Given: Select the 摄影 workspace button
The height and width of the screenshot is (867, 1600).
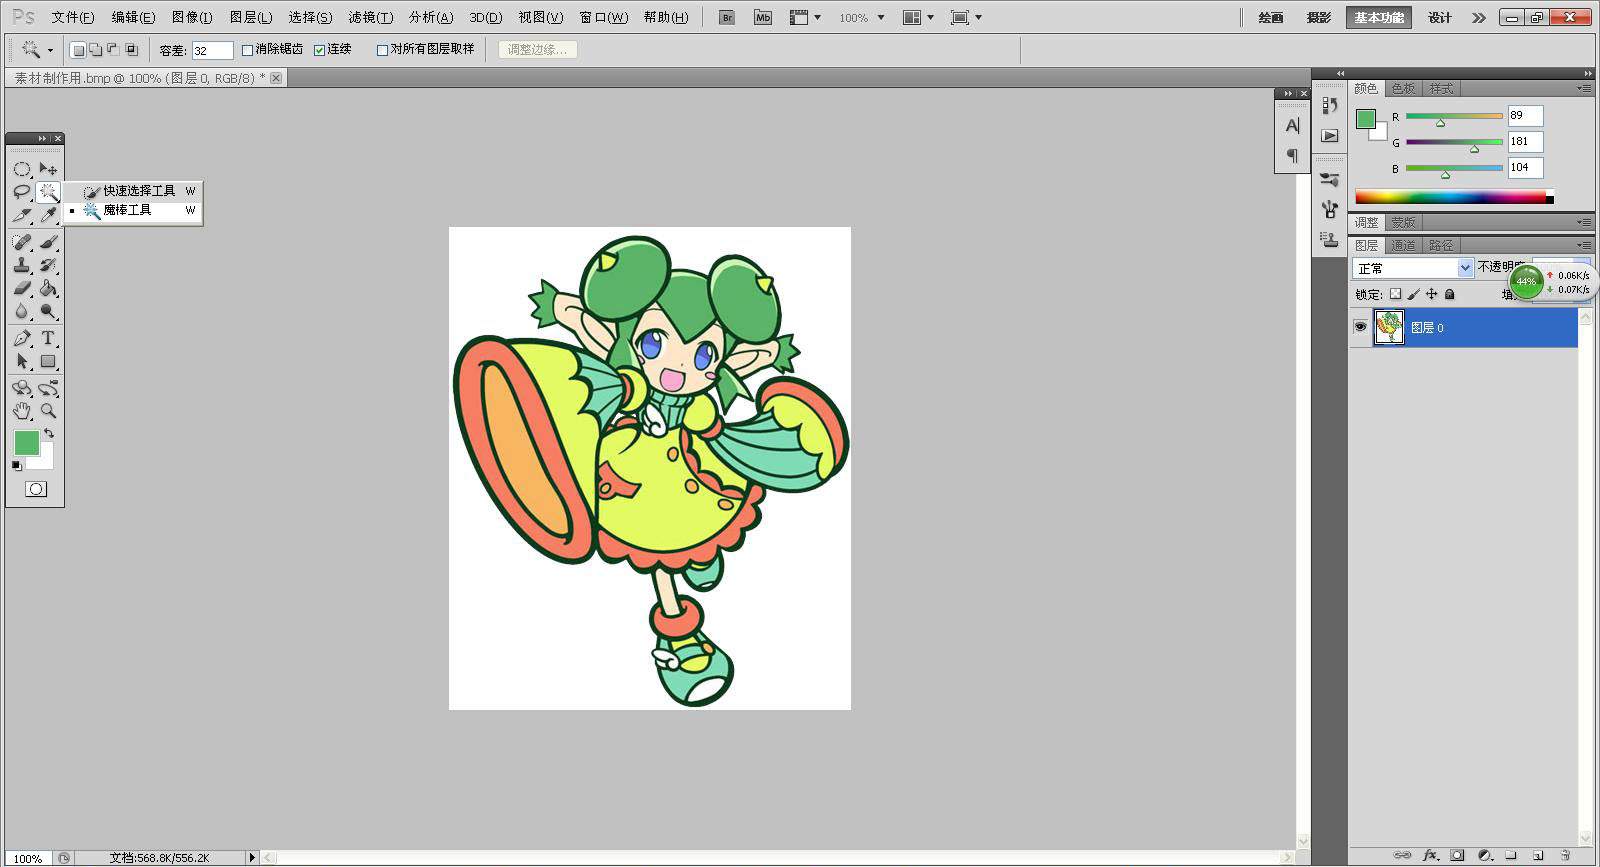Looking at the screenshot, I should [x=1319, y=17].
